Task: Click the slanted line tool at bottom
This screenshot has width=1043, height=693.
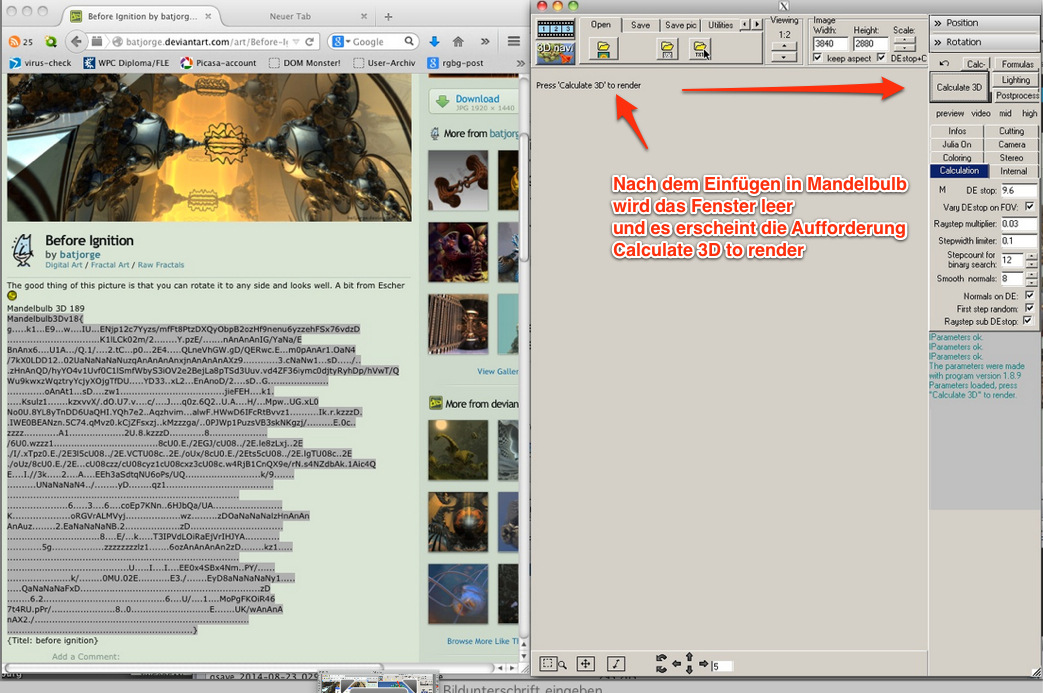Action: pyautogui.click(x=616, y=664)
